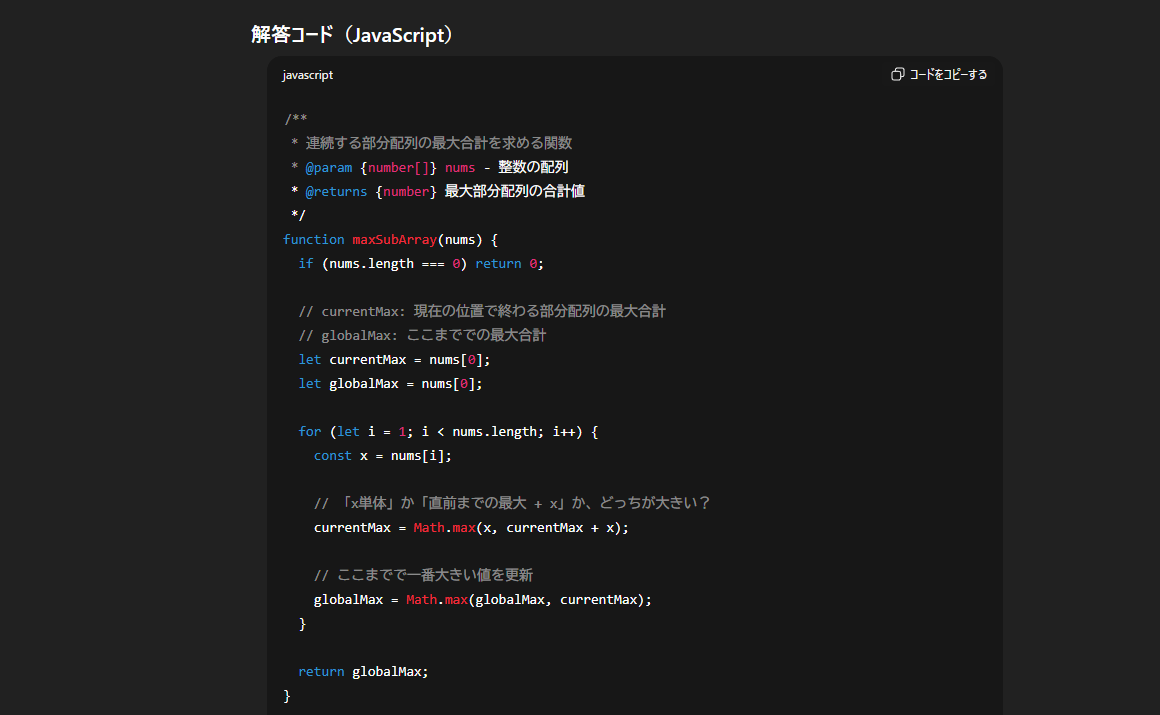The width and height of the screenshot is (1160, 715).
Task: Click the 'return globalMax;' line
Action: pyautogui.click(x=363, y=671)
